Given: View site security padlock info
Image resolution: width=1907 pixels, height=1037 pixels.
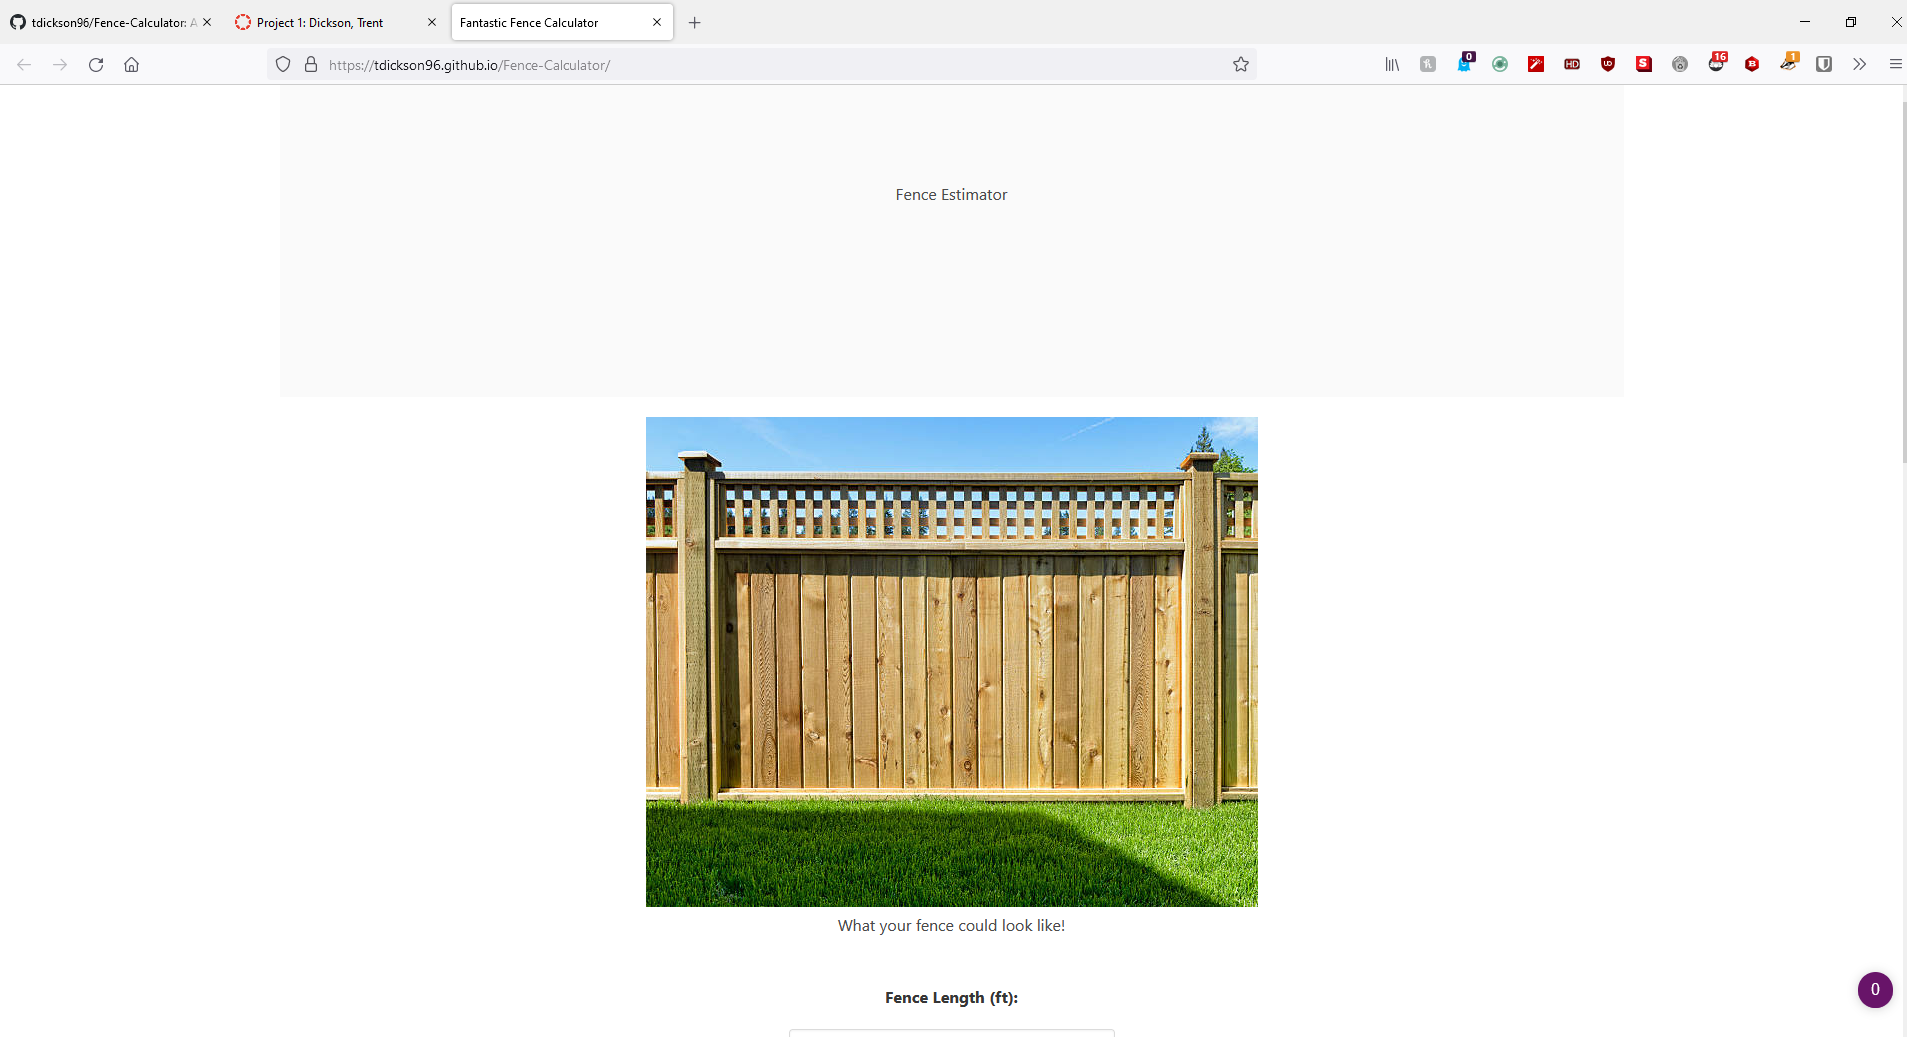Looking at the screenshot, I should 311,65.
